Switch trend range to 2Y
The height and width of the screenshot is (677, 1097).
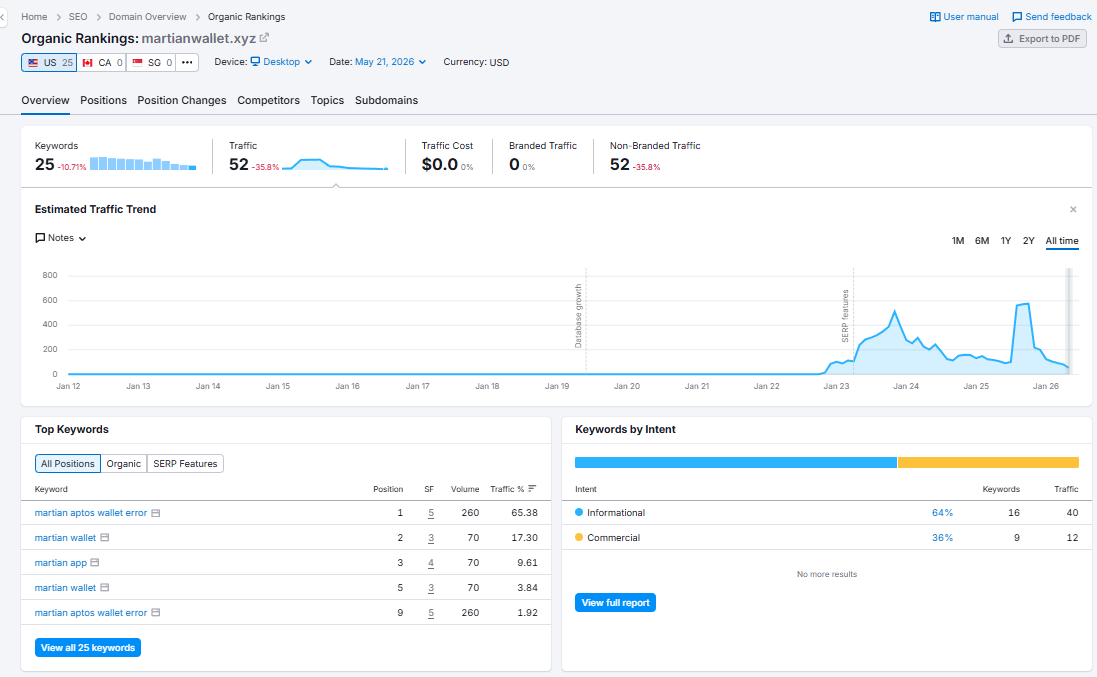[x=1028, y=241]
